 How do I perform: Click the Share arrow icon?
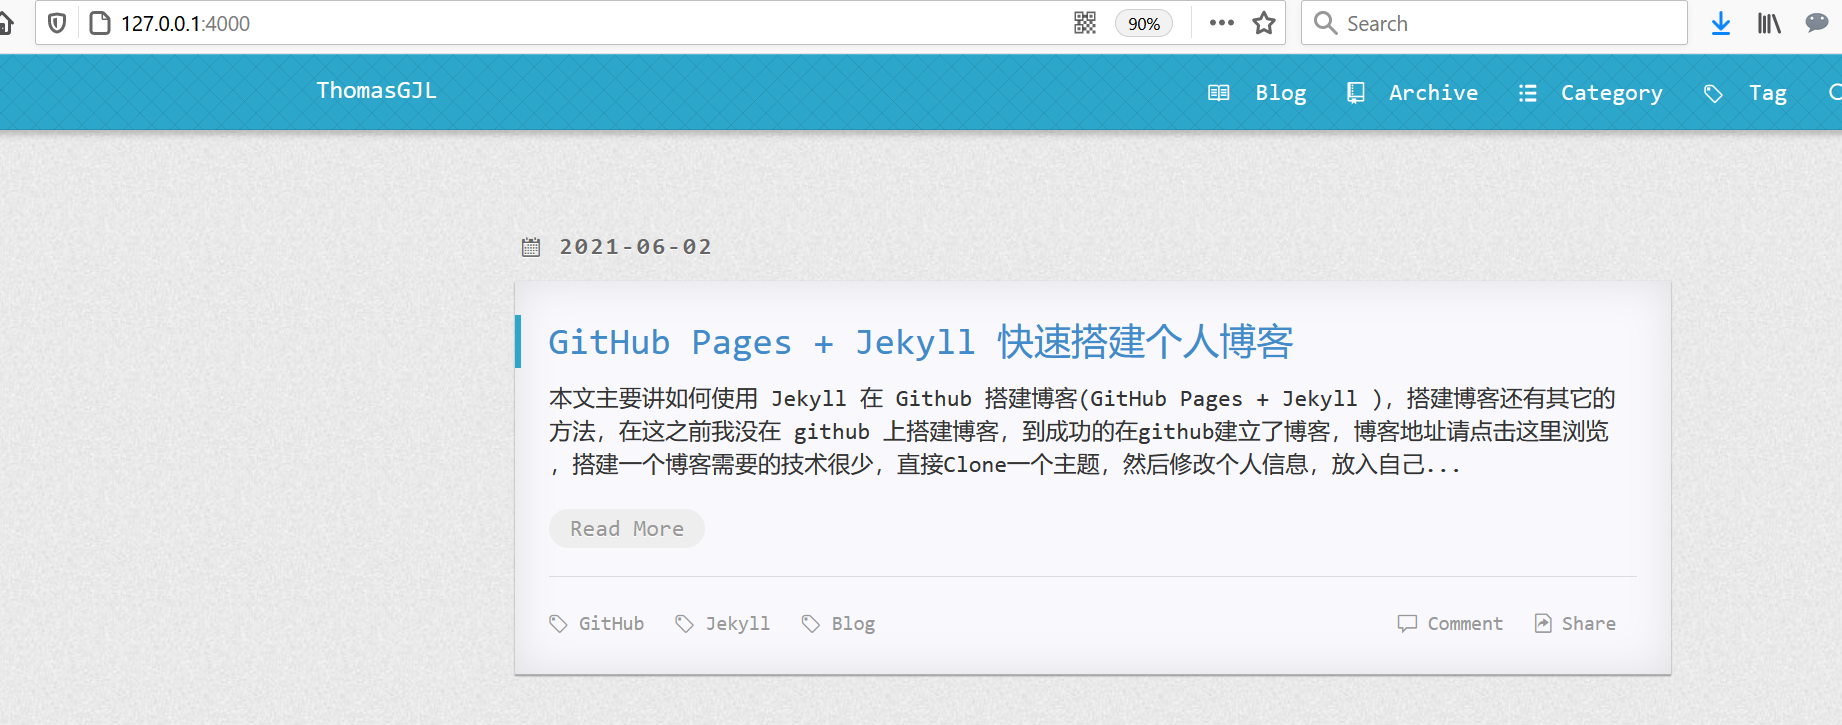click(x=1543, y=624)
